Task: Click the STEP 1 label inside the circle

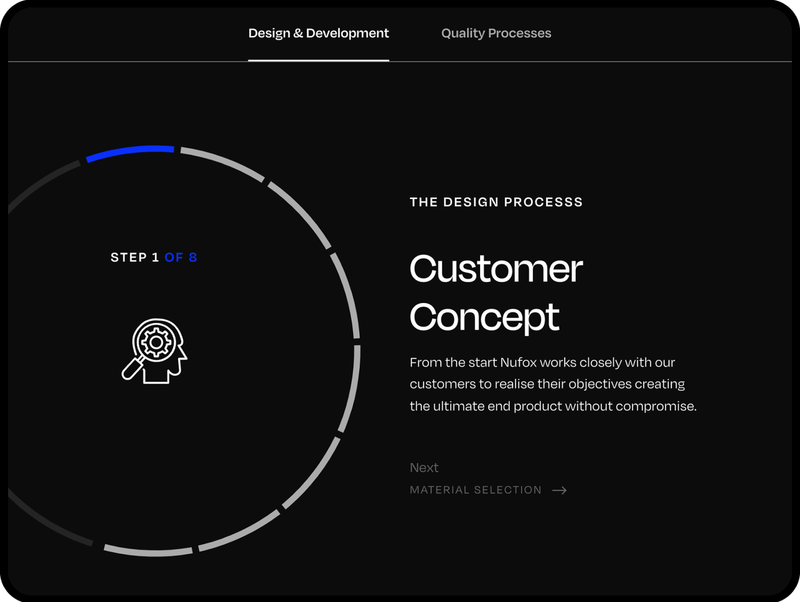Action: 135,258
